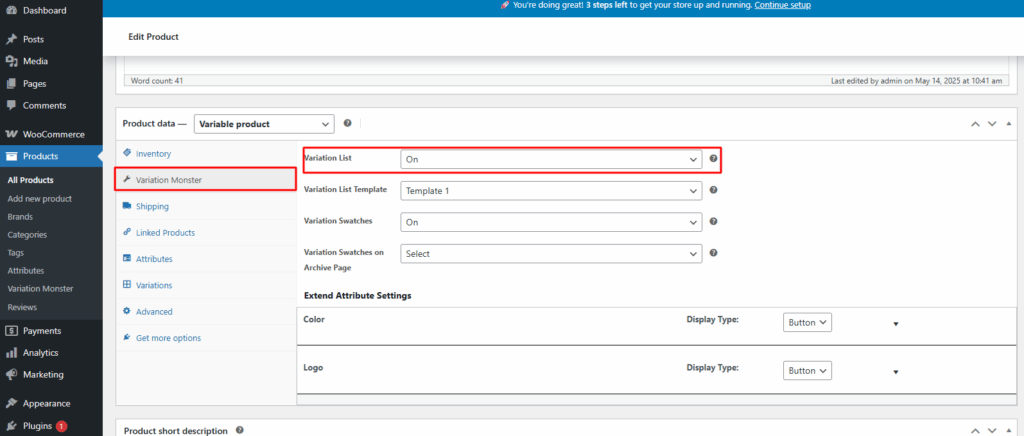Click the Get more options plug icon
The height and width of the screenshot is (436, 1024).
(x=127, y=337)
